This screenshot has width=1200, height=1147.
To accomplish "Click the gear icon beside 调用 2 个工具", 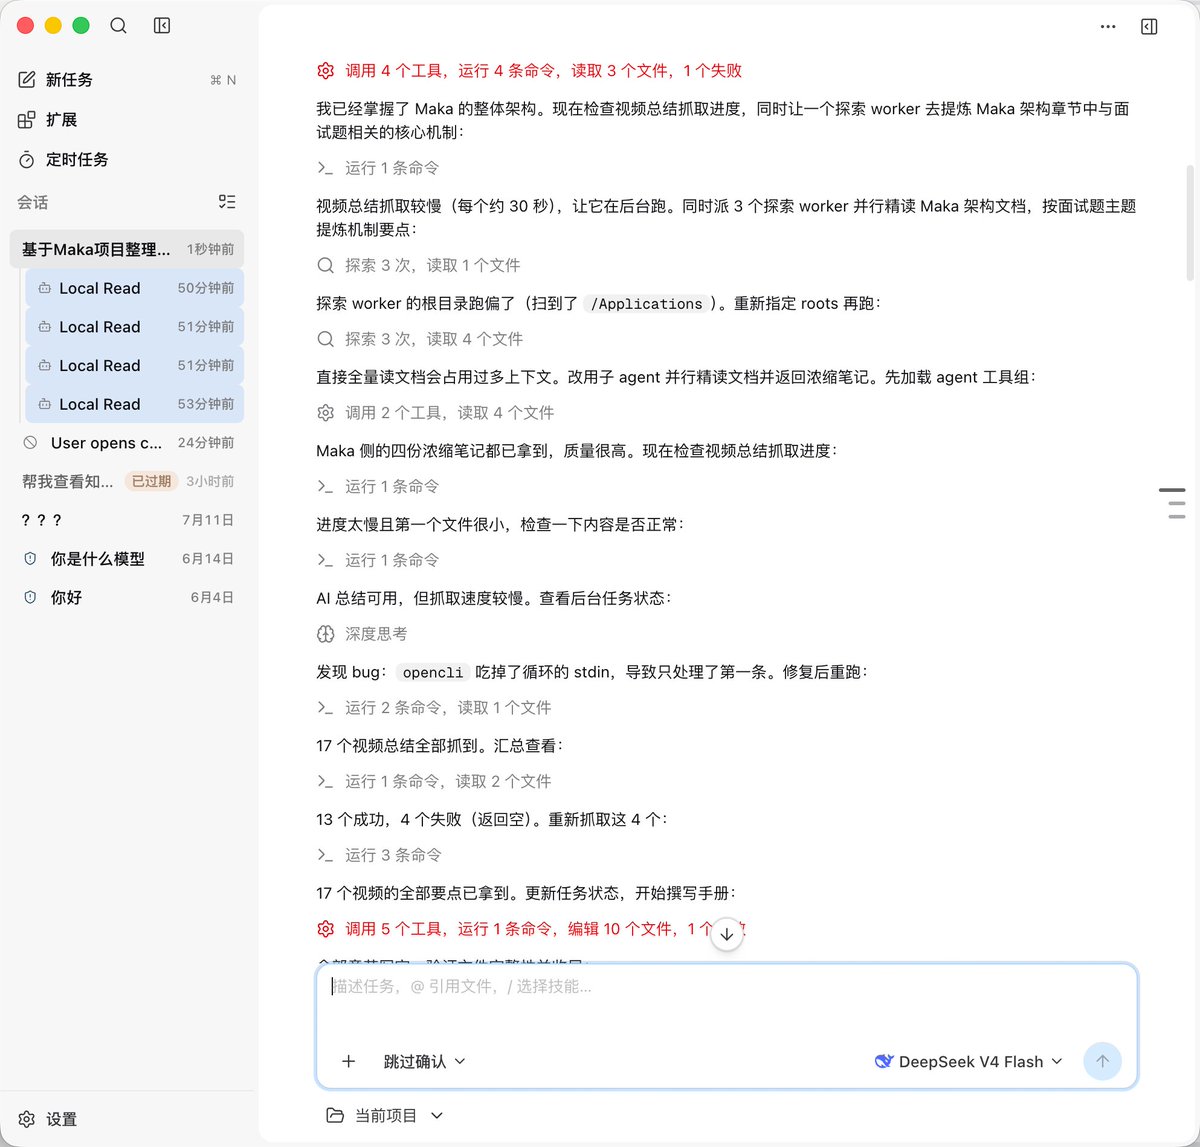I will tap(325, 413).
